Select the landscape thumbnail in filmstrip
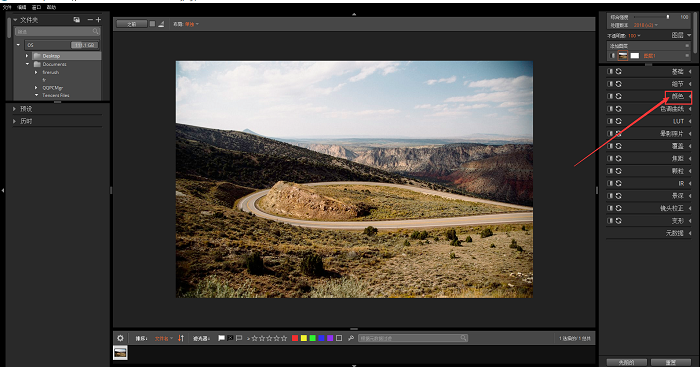Image resolution: width=700 pixels, height=367 pixels. click(x=120, y=353)
